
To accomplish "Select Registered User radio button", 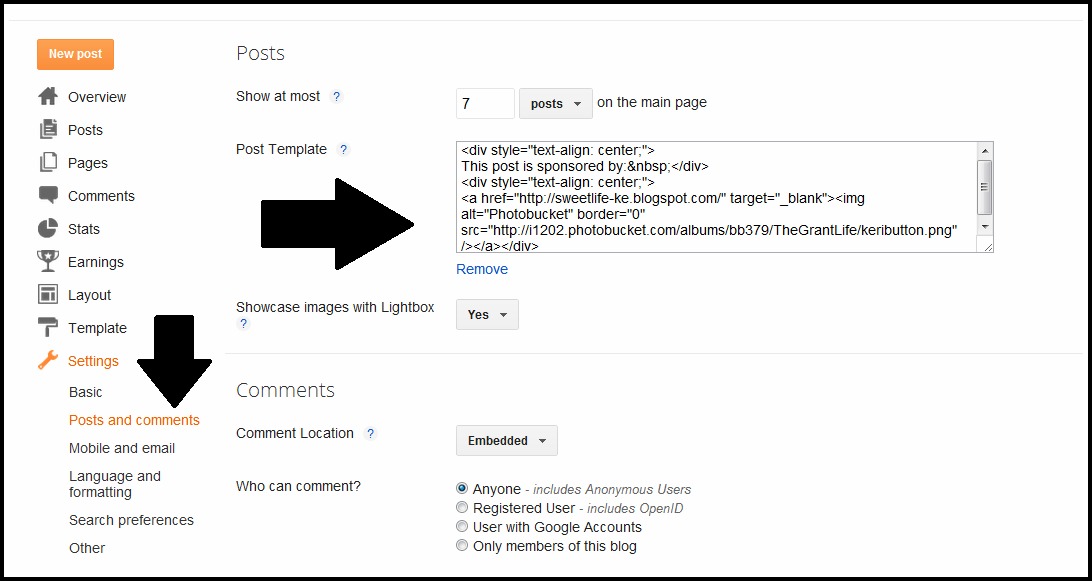I will (462, 508).
